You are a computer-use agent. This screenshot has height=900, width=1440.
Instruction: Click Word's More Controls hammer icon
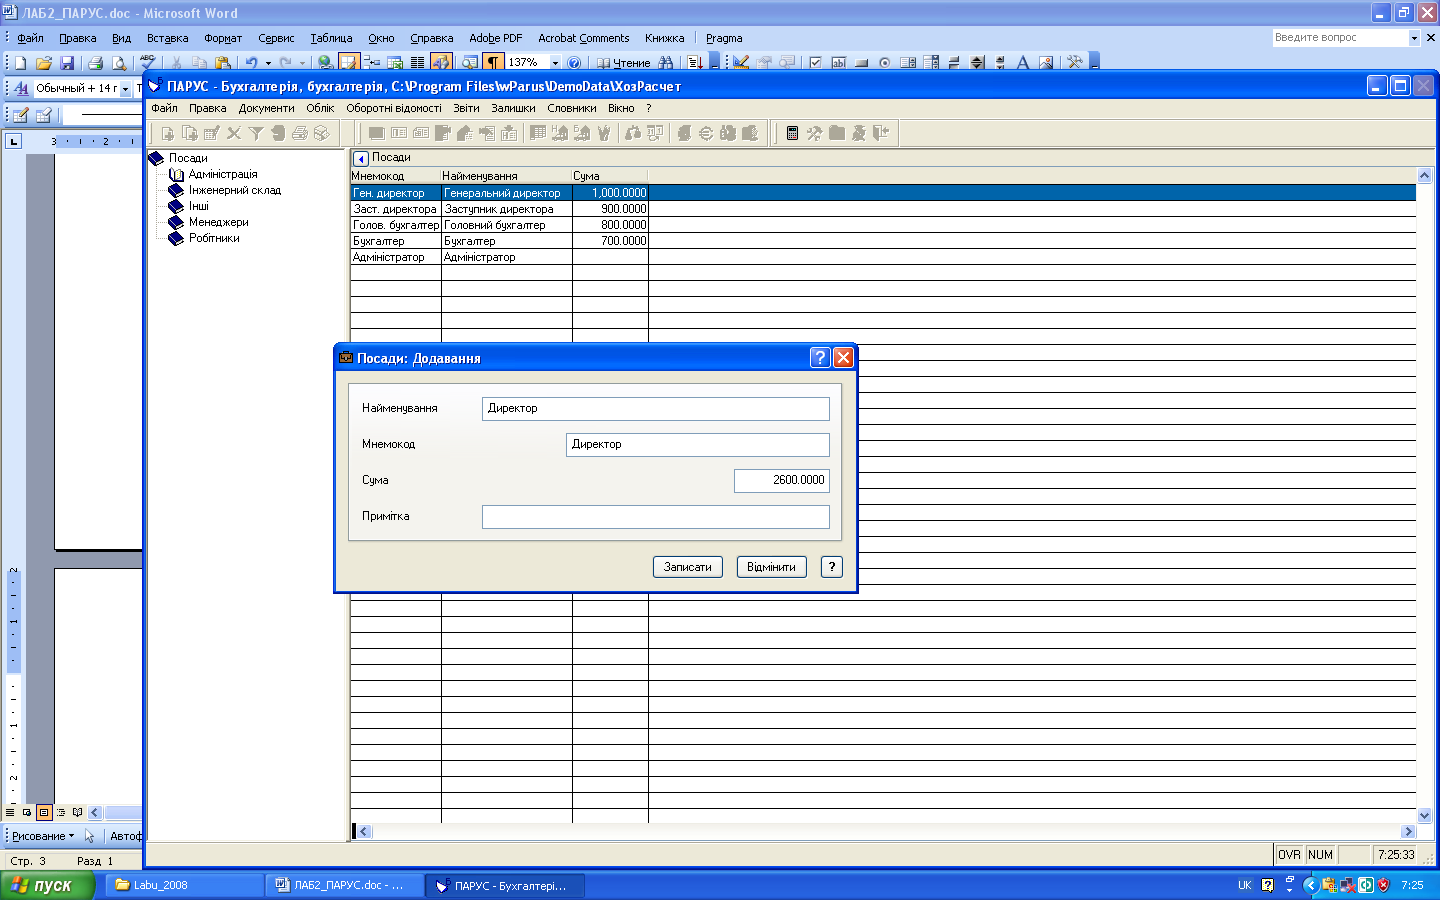coord(1075,62)
